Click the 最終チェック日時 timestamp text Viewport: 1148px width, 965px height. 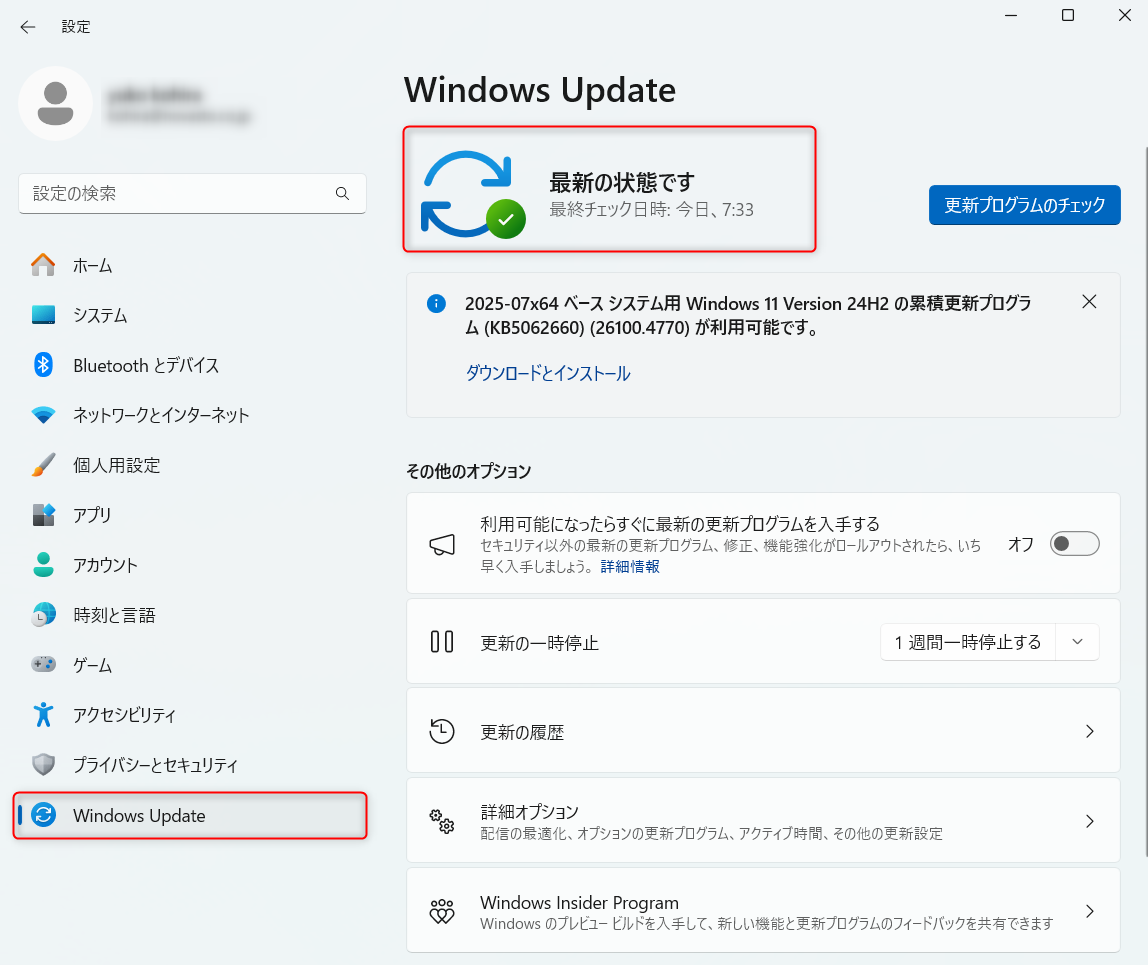click(651, 209)
